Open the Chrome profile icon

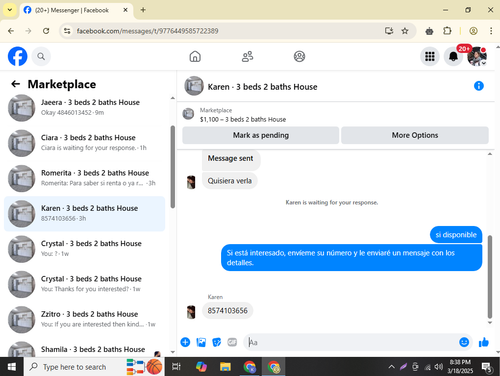[x=473, y=31]
